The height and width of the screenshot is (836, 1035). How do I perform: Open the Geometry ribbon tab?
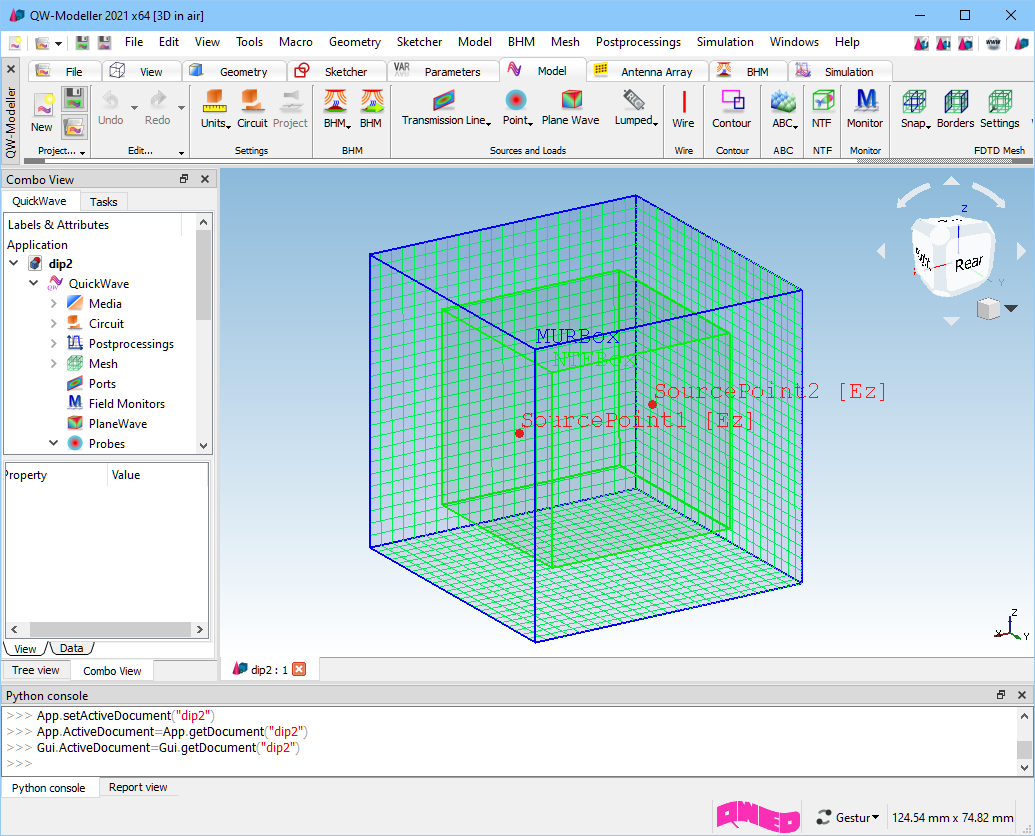click(234, 71)
